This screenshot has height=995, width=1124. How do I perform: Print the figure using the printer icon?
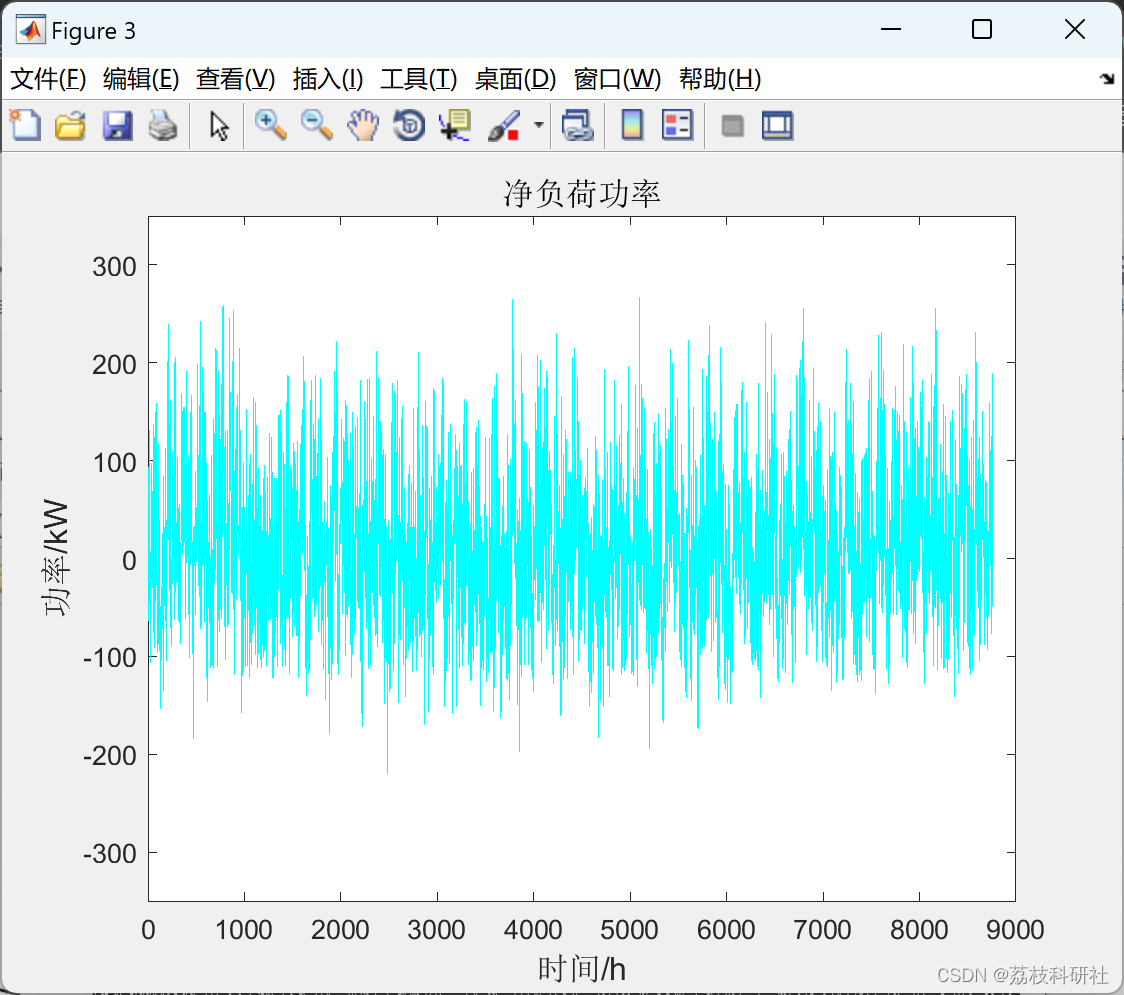[163, 125]
